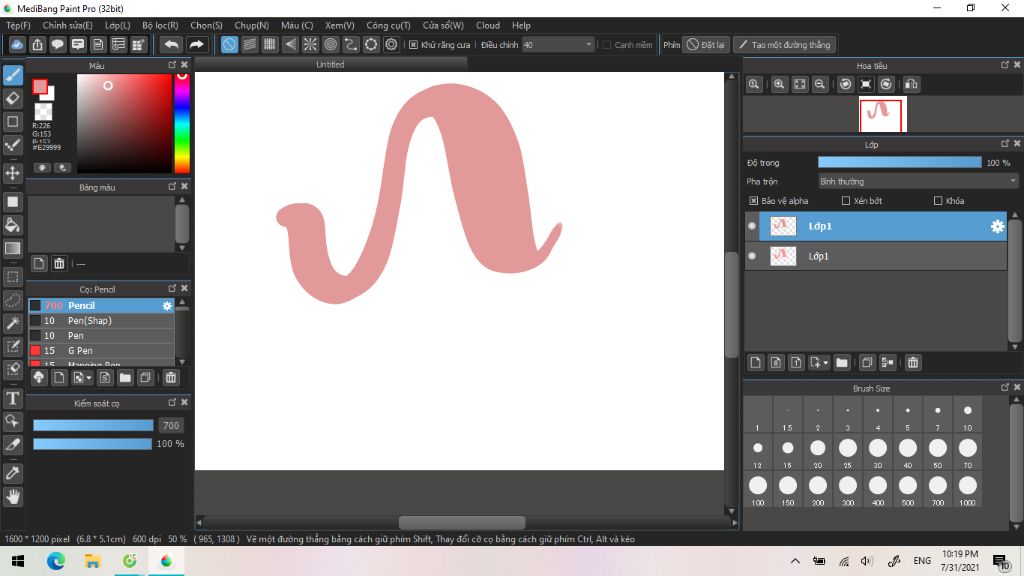Click the horizontal canvas scrollbar
1024x576 pixels.
point(462,522)
